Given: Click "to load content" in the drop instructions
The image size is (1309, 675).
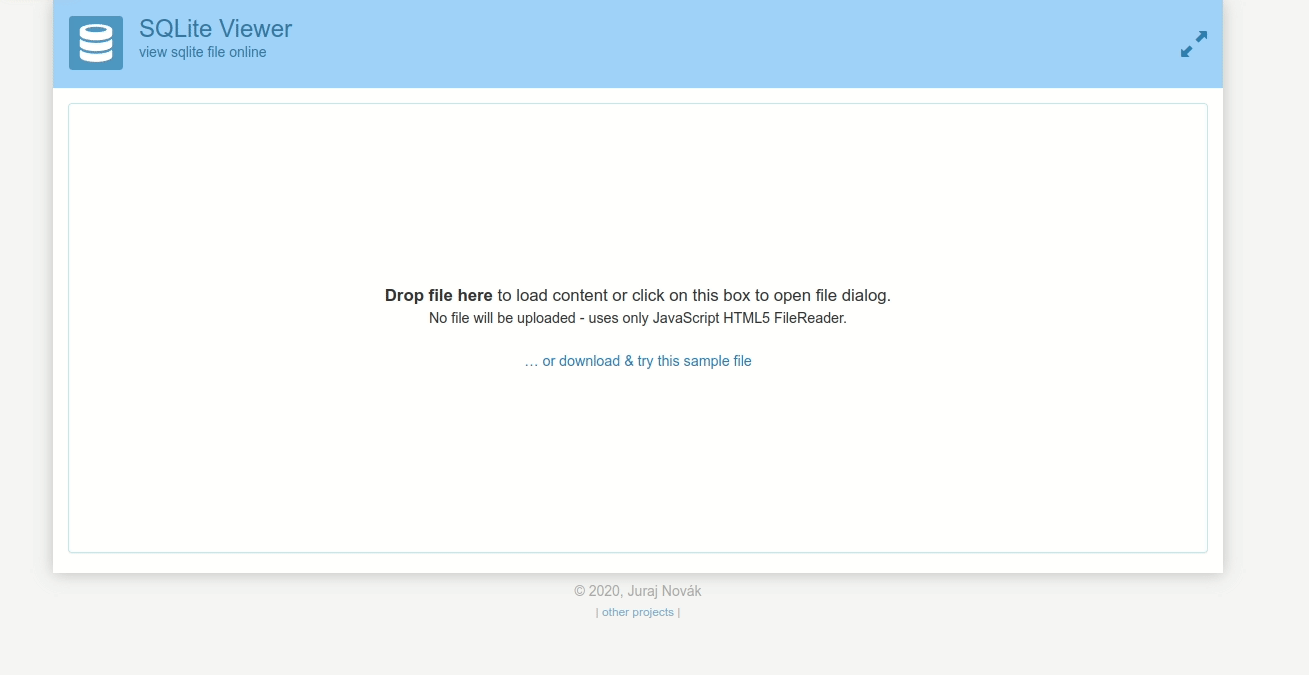Looking at the screenshot, I should coord(552,296).
